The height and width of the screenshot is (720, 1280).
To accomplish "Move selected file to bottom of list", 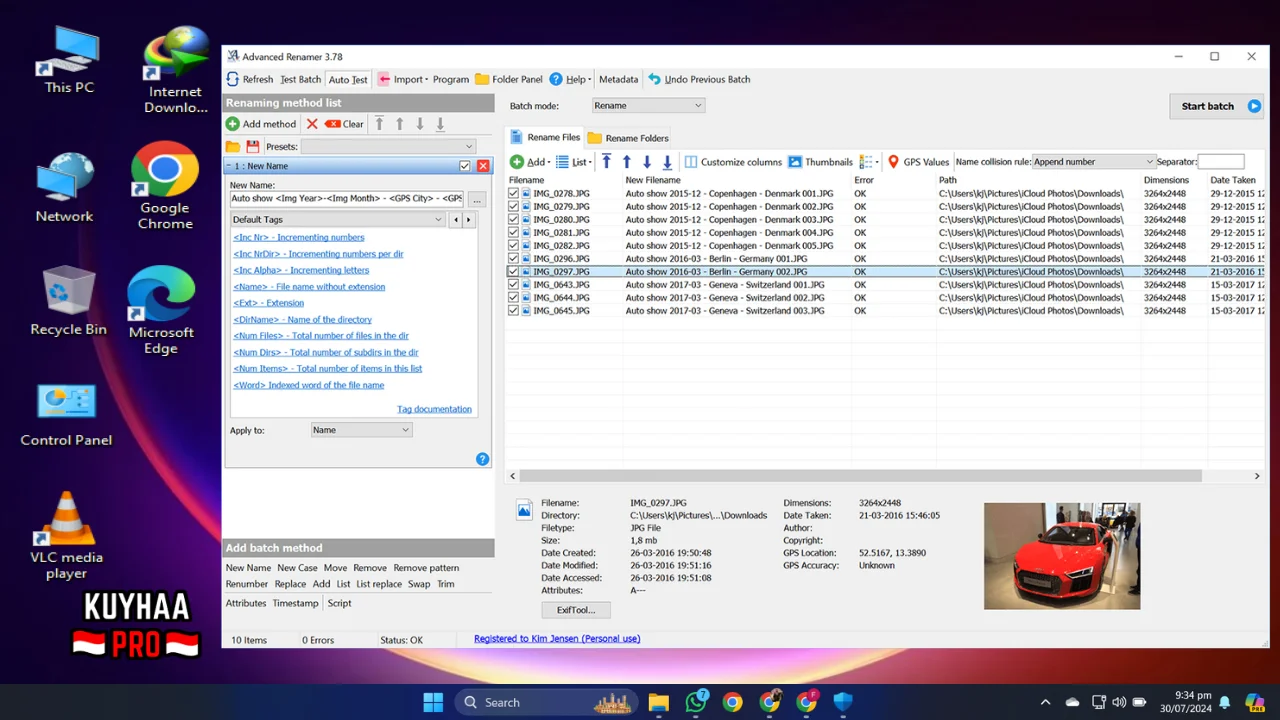I will tap(667, 162).
